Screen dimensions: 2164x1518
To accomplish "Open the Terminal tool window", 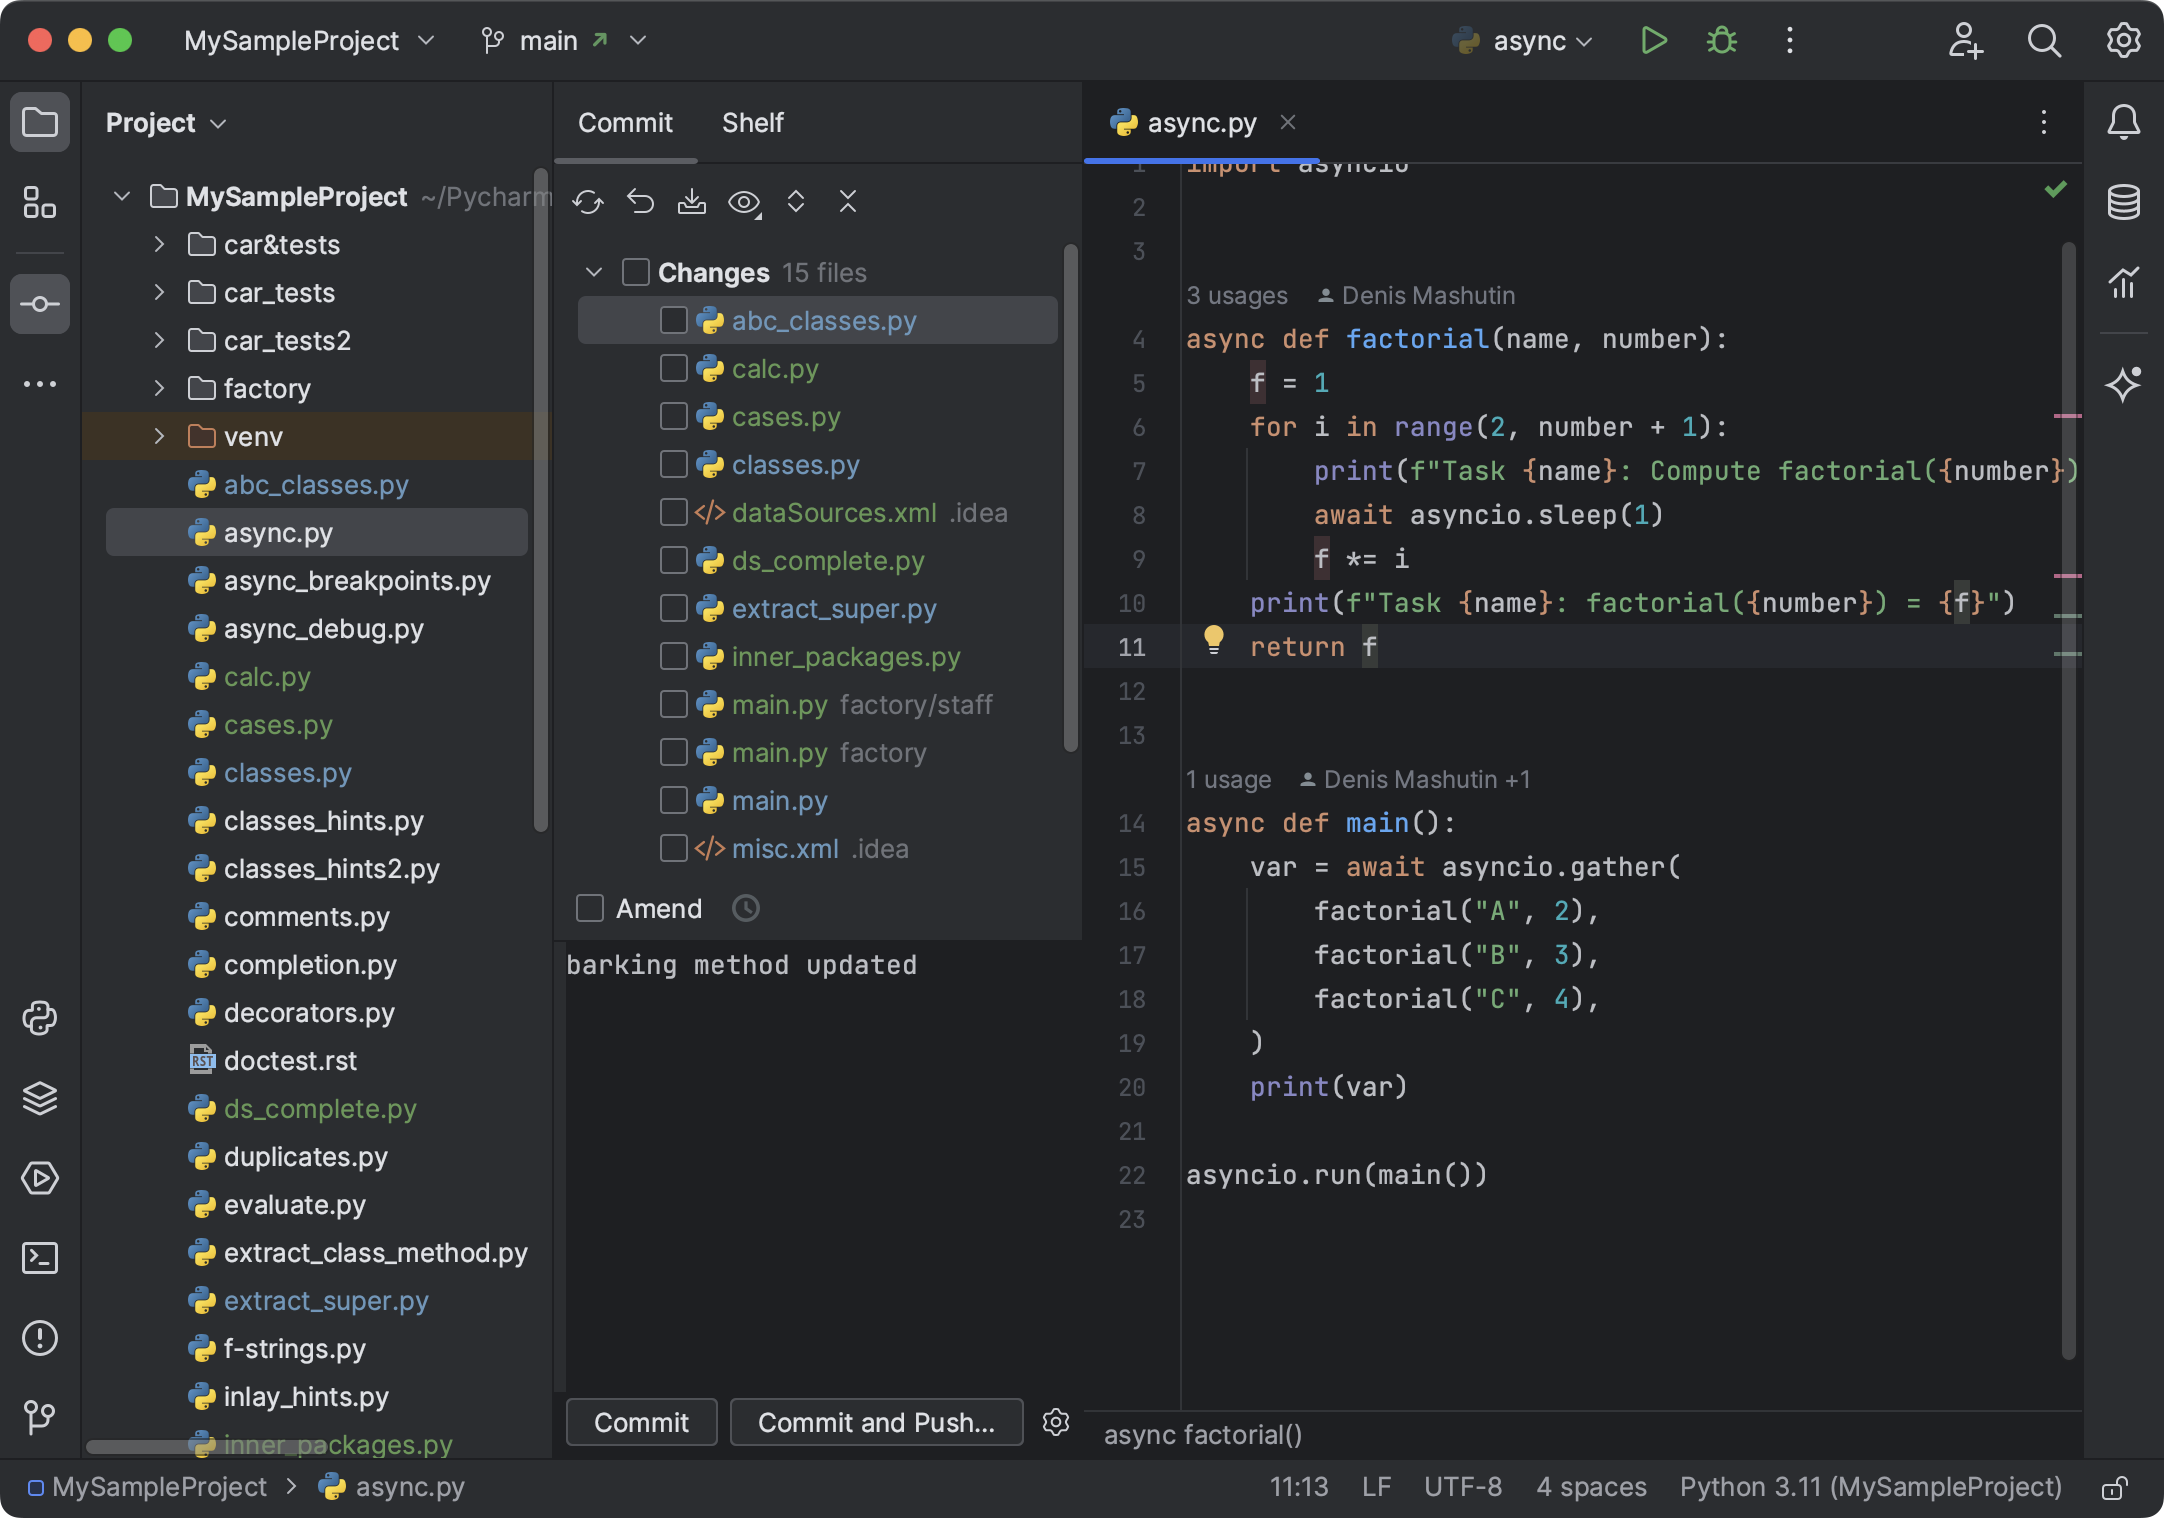I will (x=40, y=1258).
